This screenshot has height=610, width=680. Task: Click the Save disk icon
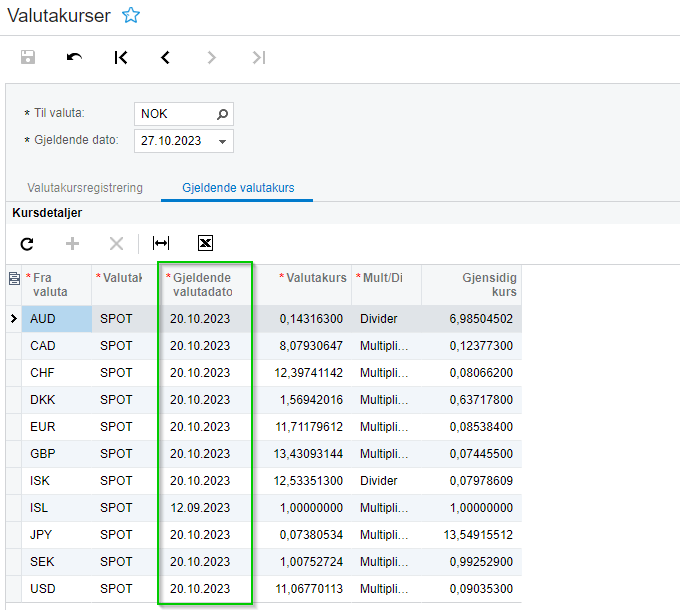28,57
